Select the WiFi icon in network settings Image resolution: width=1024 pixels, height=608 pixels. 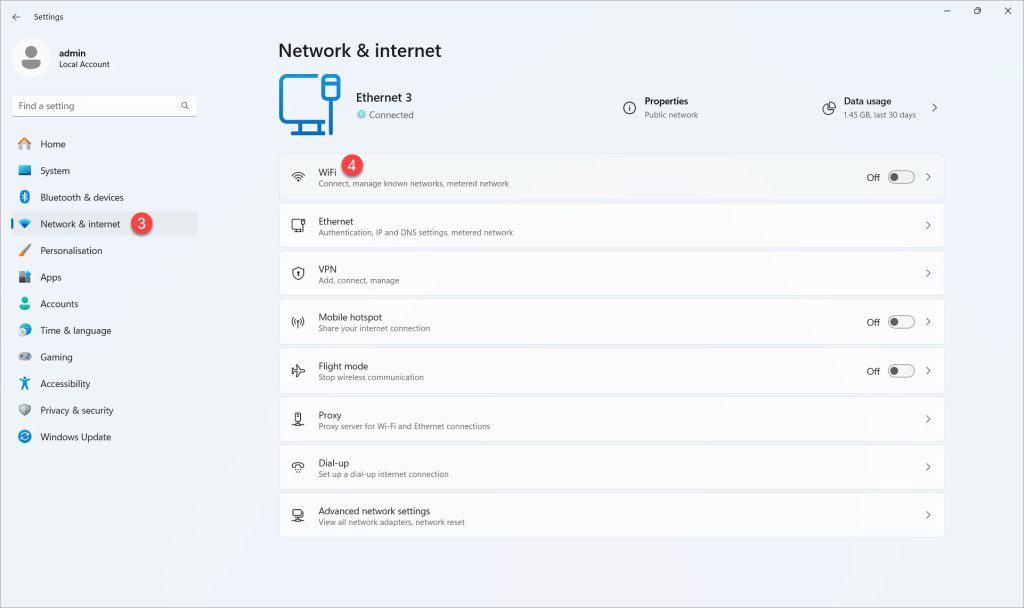tap(297, 176)
